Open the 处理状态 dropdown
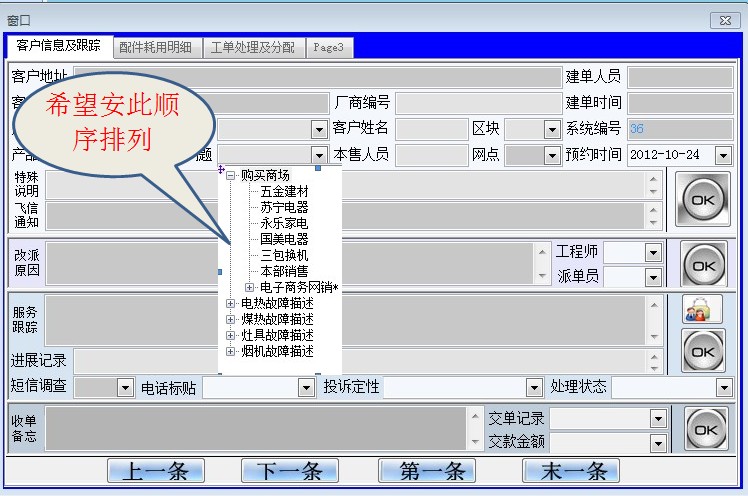The image size is (748, 496). pos(723,388)
